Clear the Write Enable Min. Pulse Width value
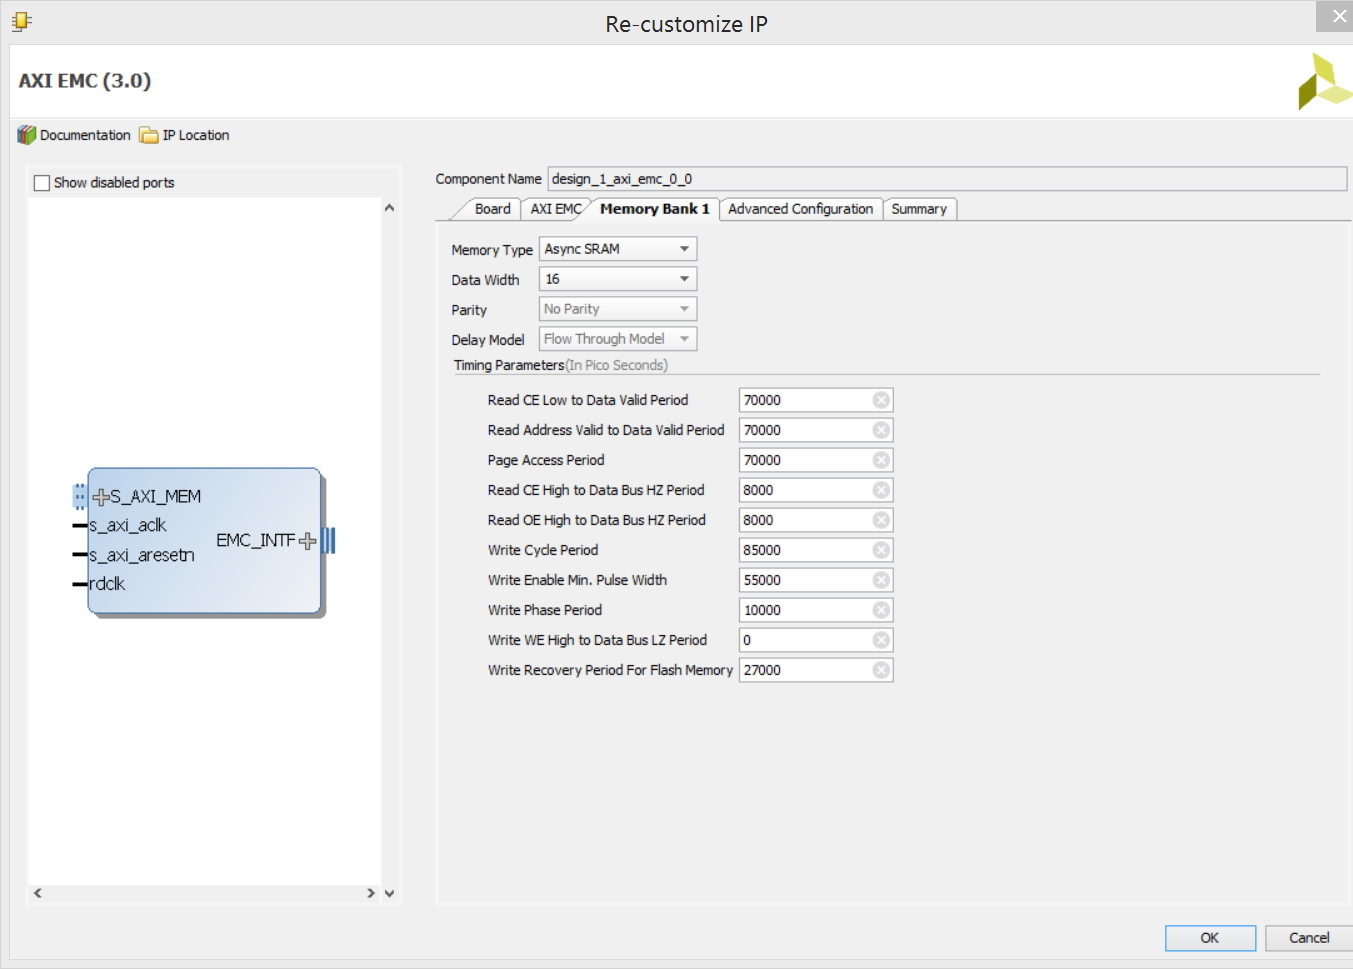Image resolution: width=1353 pixels, height=969 pixels. pos(881,580)
